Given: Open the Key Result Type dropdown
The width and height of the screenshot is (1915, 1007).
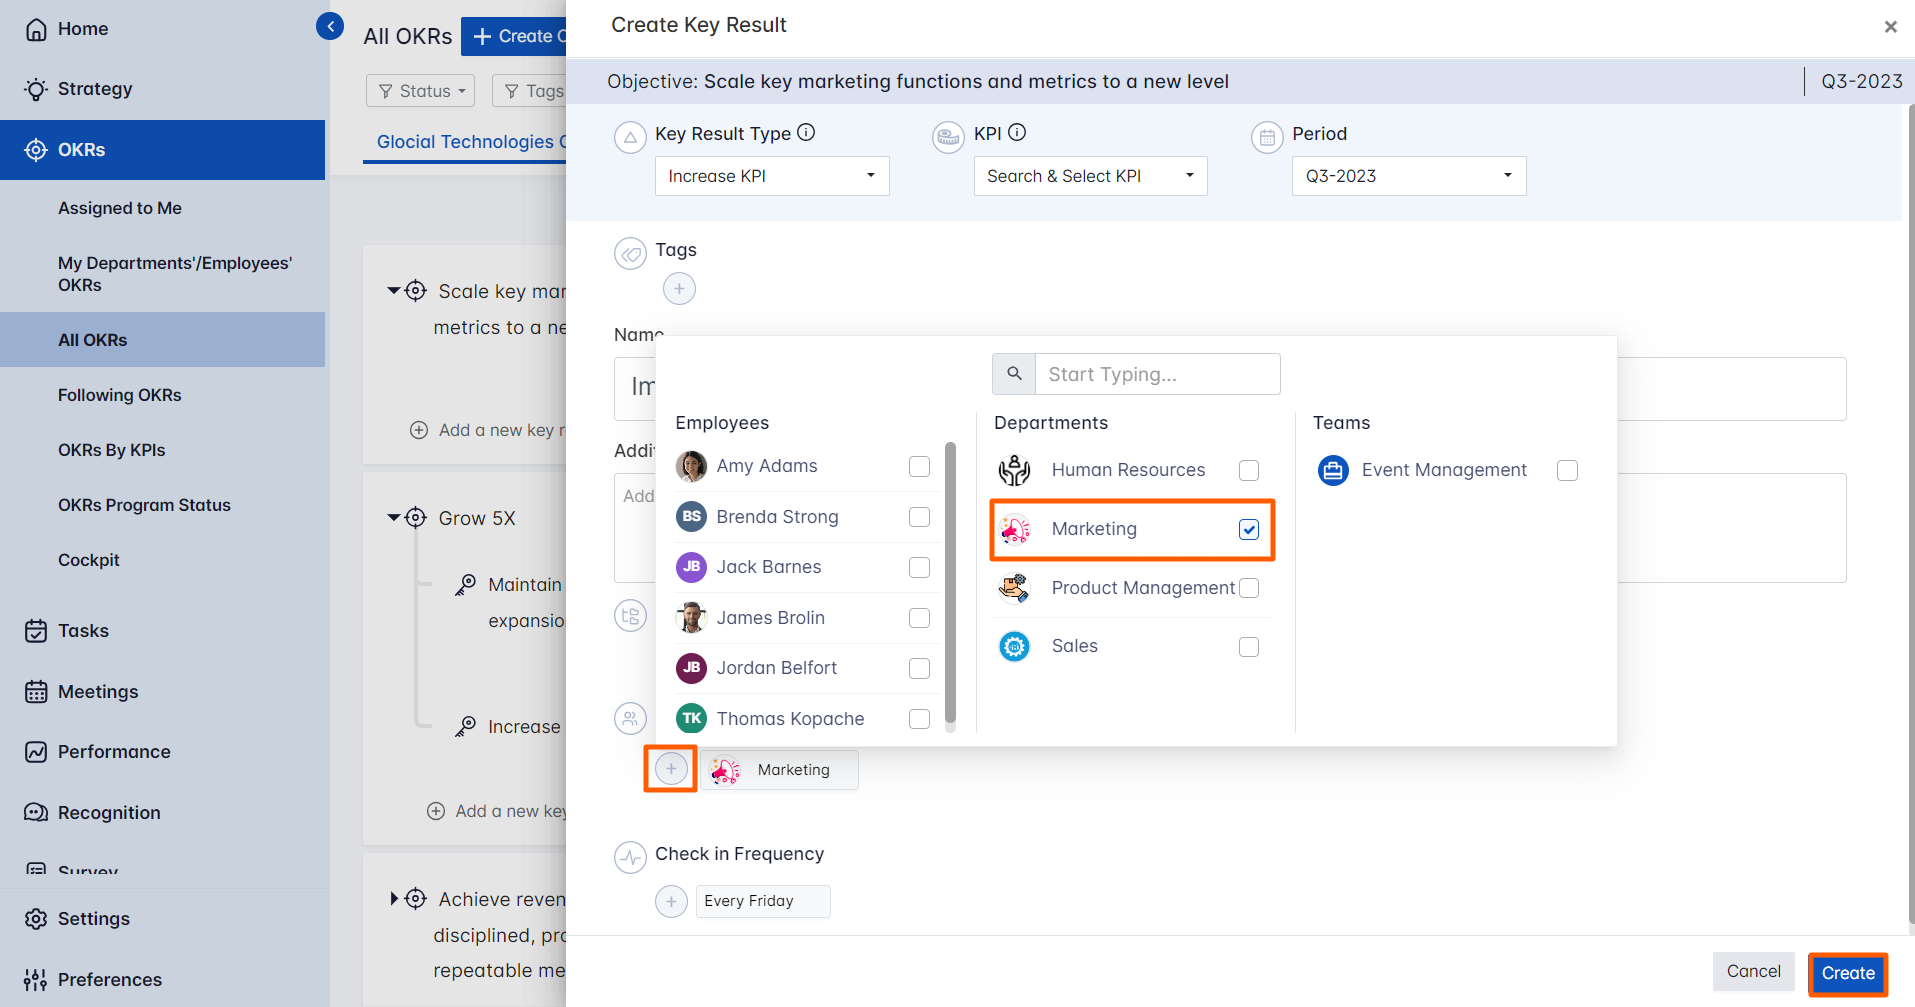Looking at the screenshot, I should click(771, 176).
